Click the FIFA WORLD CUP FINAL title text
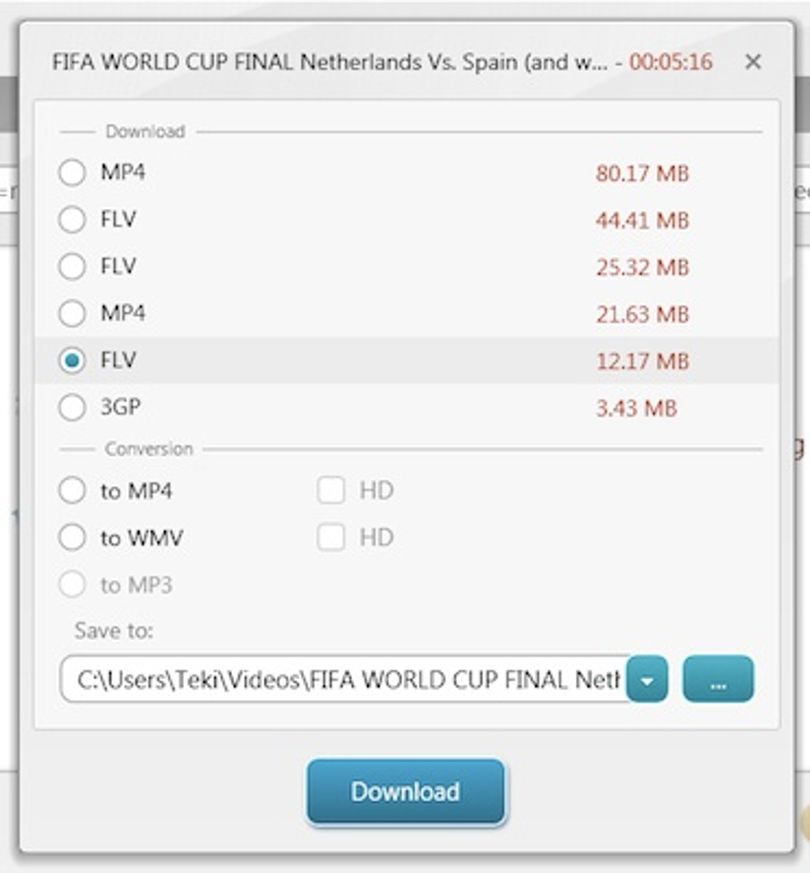 pos(173,62)
